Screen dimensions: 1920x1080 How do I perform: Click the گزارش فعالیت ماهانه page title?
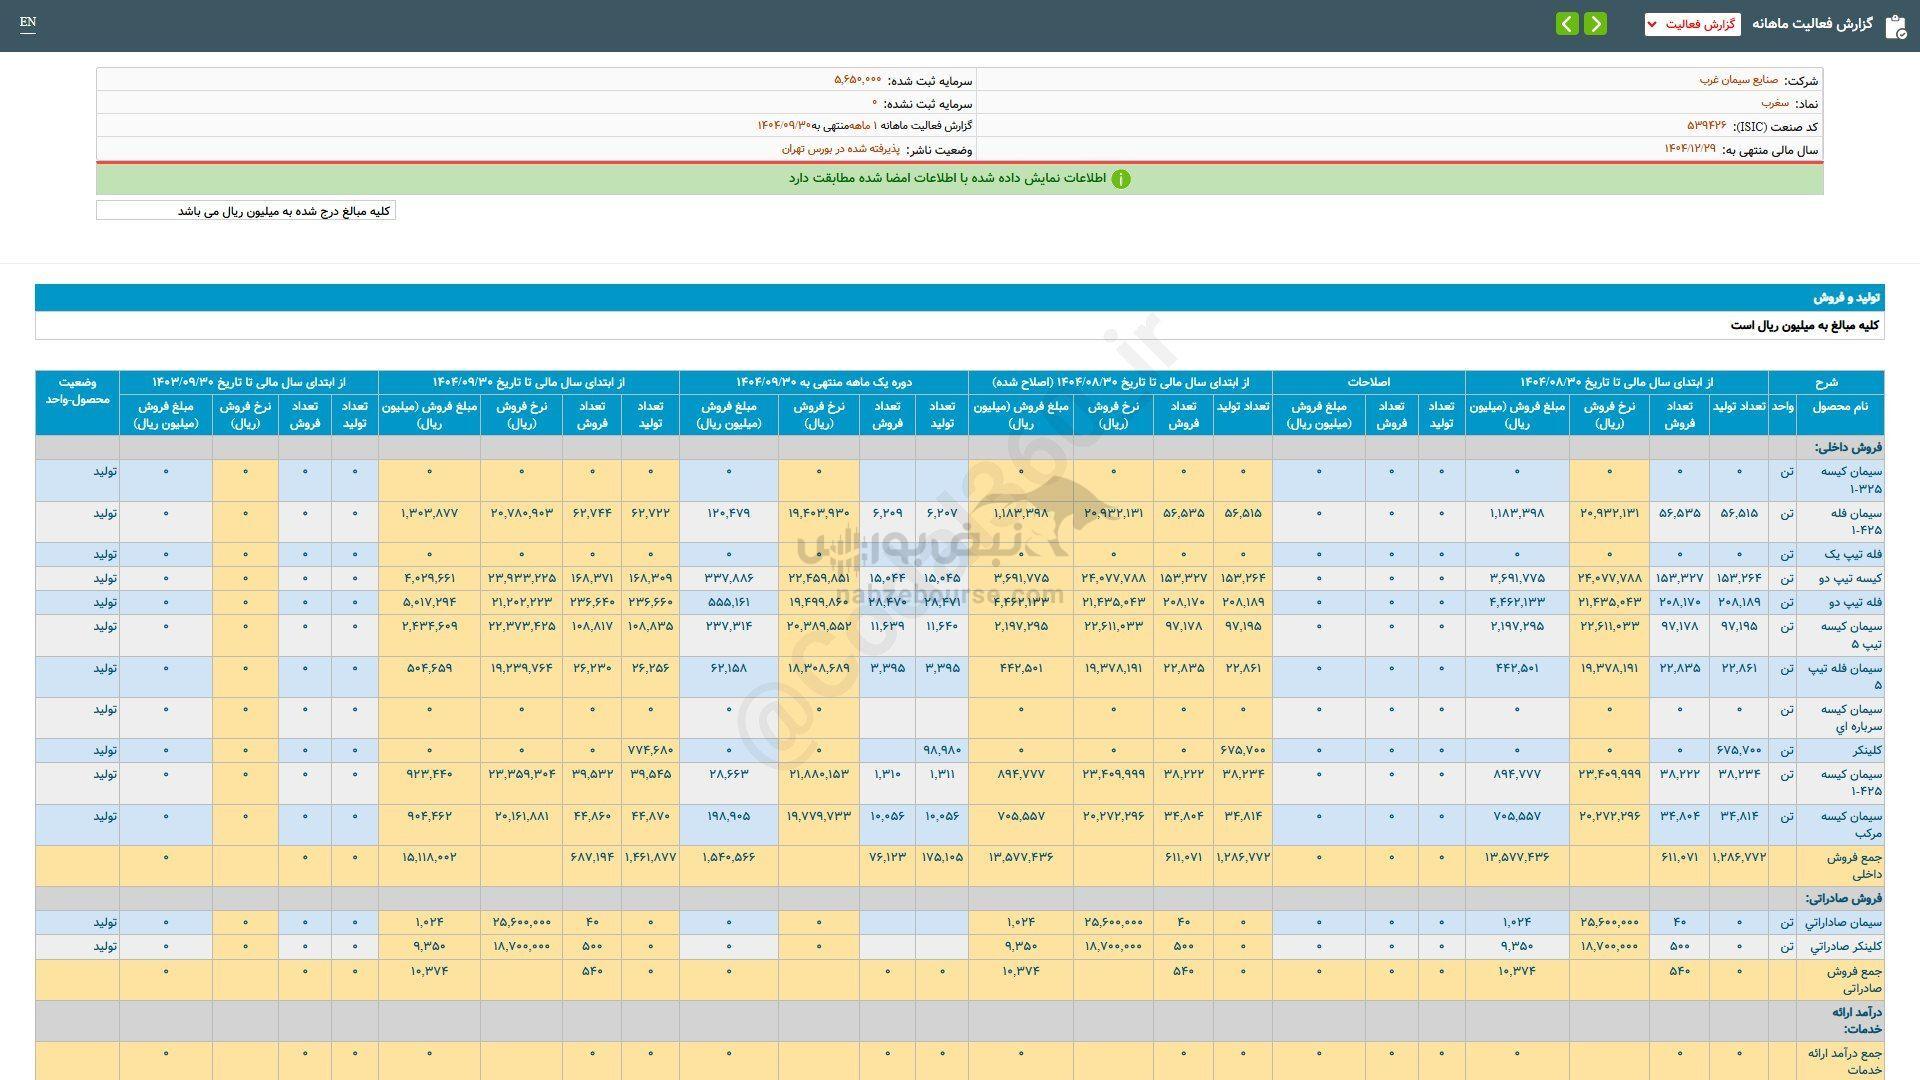pyautogui.click(x=1811, y=24)
